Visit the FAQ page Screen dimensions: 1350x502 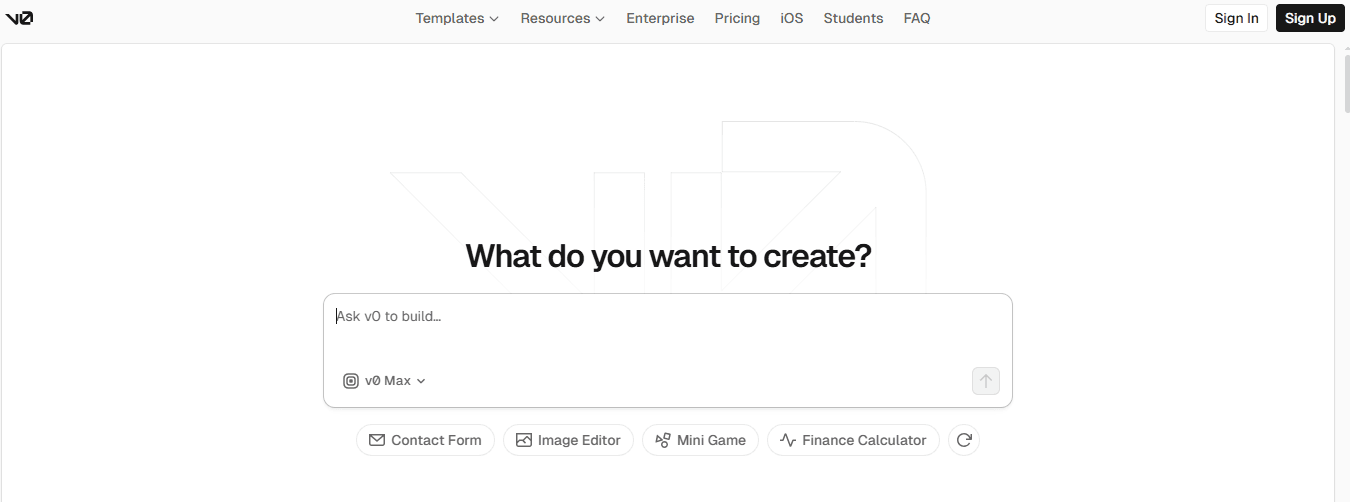point(916,18)
